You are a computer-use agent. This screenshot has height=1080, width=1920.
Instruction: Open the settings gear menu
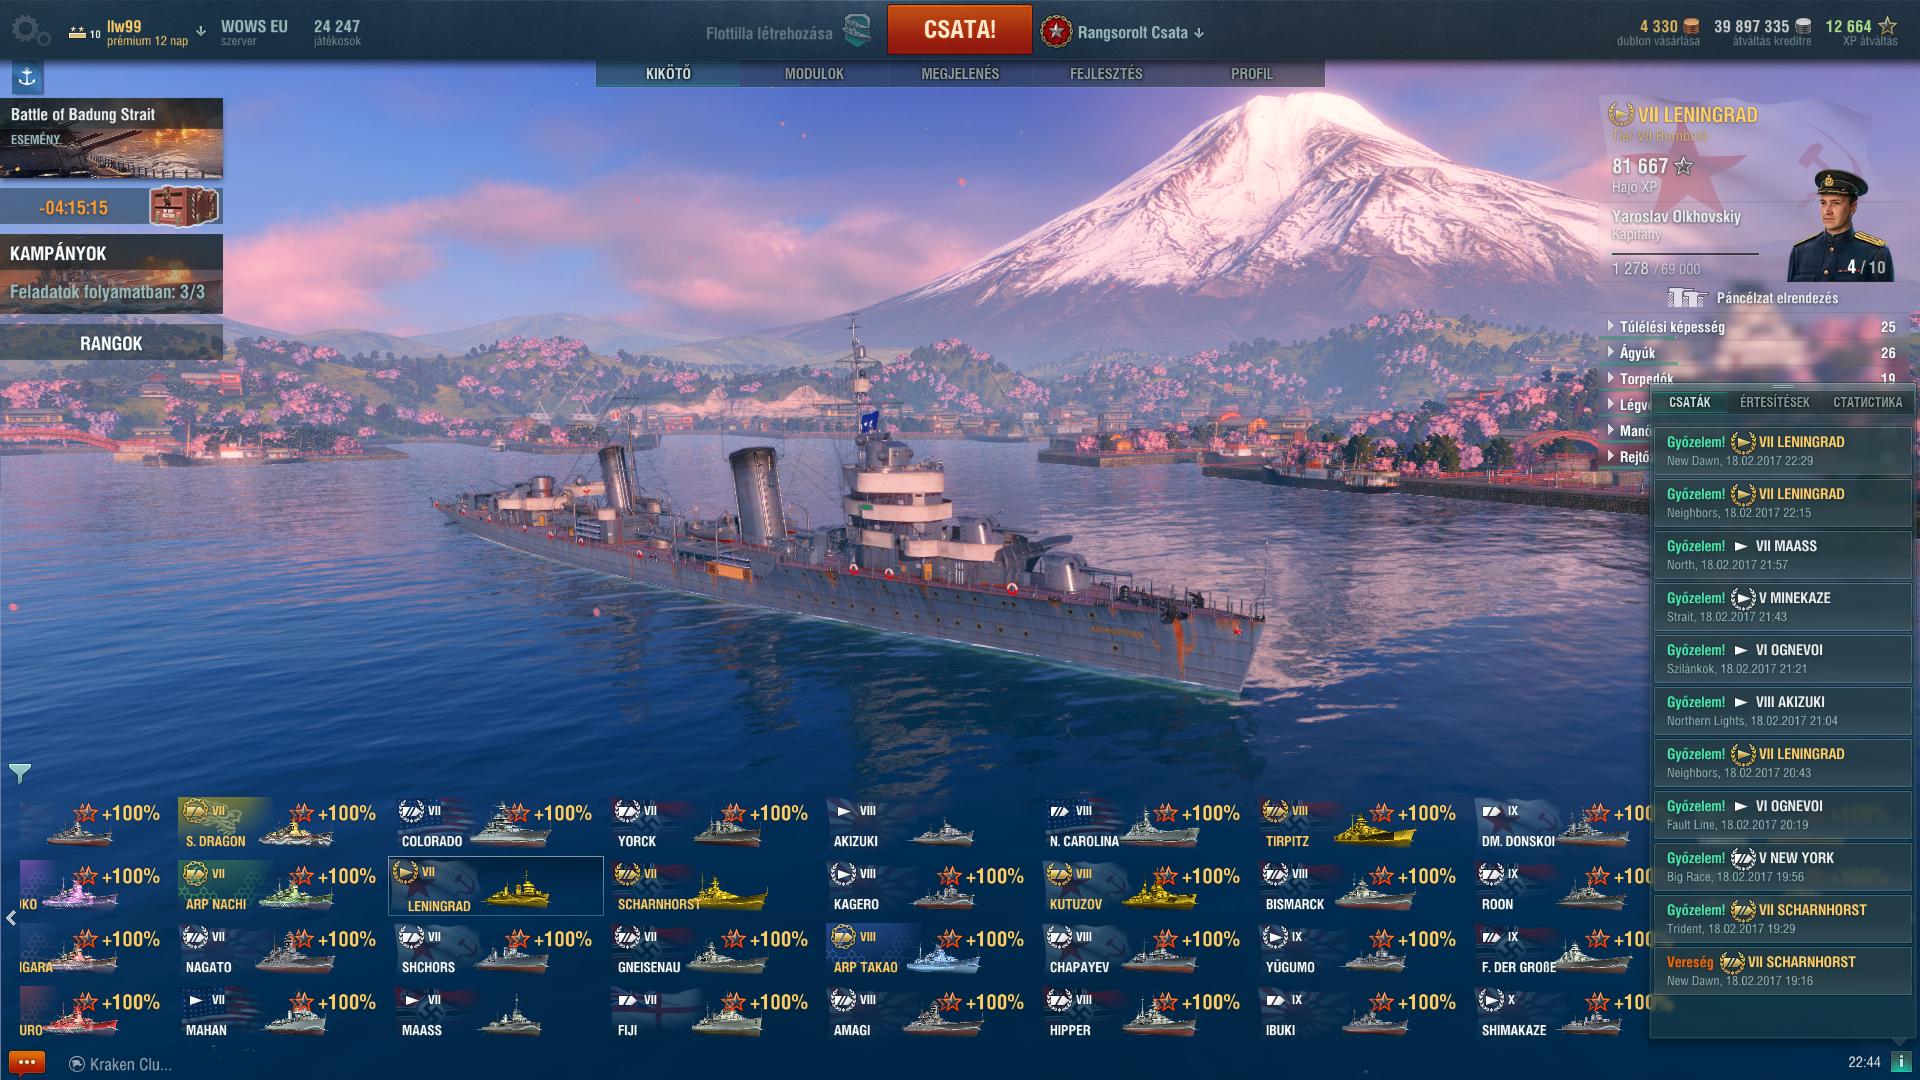tap(31, 31)
